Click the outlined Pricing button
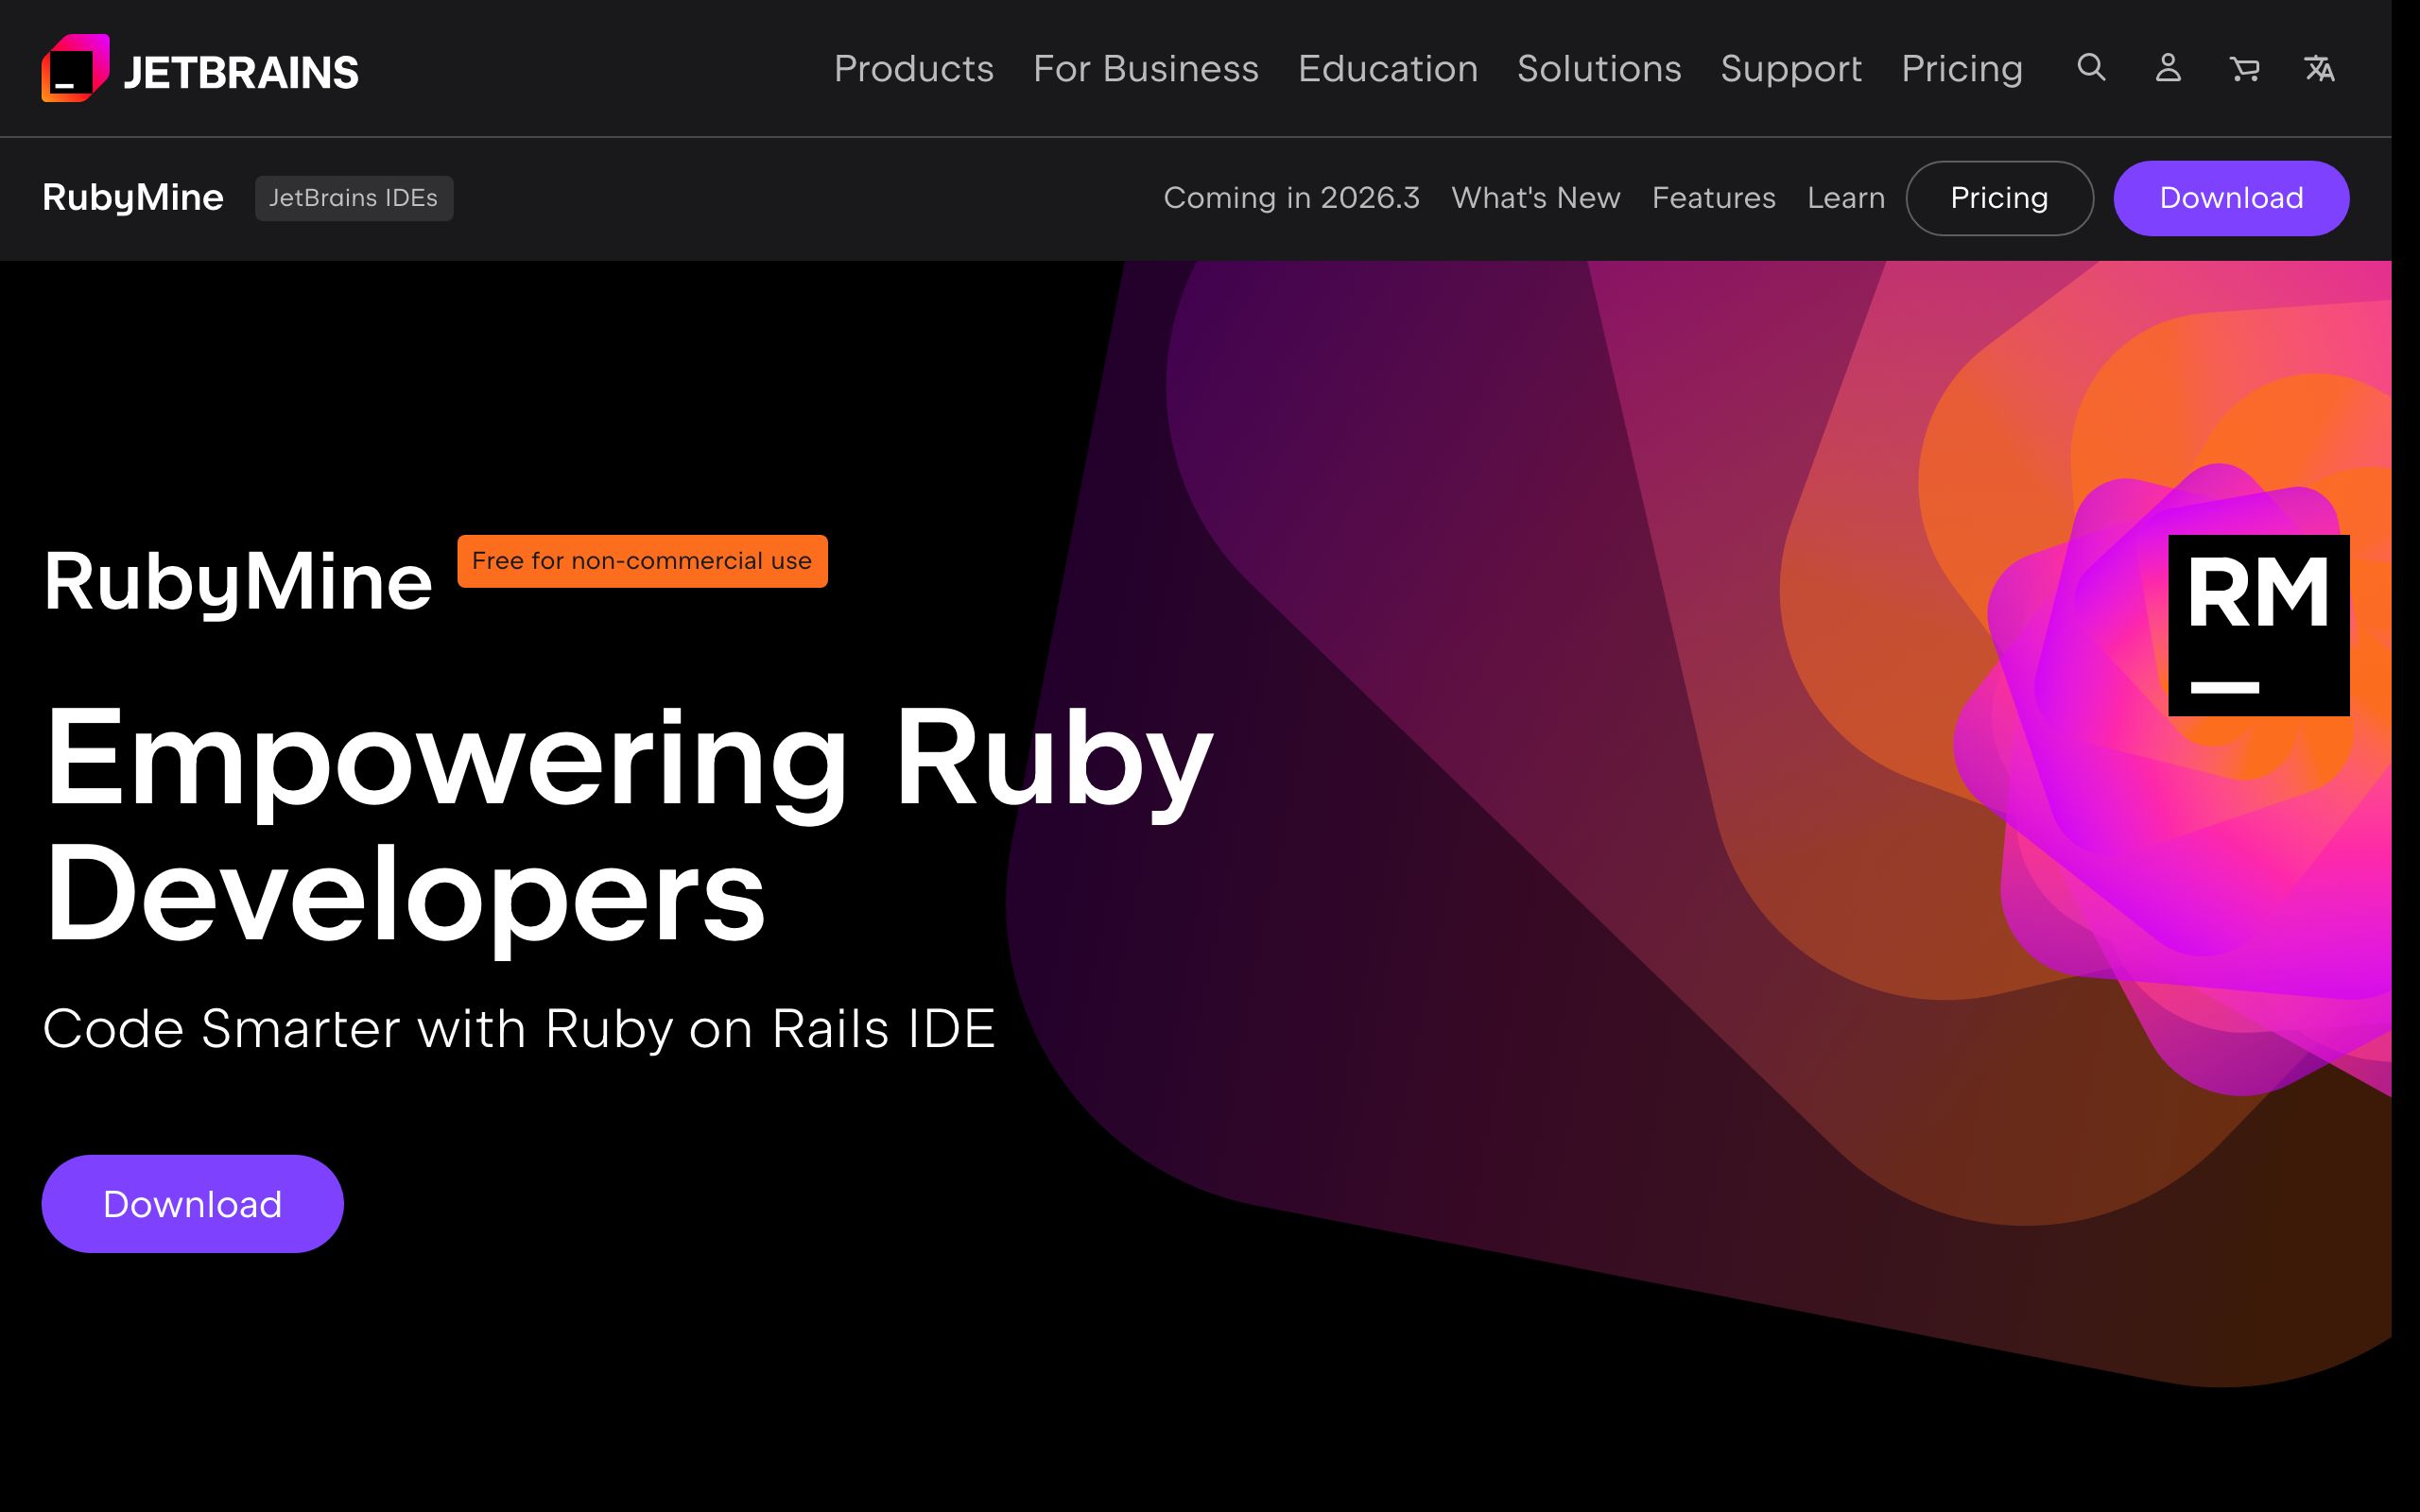Screen dimensions: 2420x1512 coord(2000,198)
